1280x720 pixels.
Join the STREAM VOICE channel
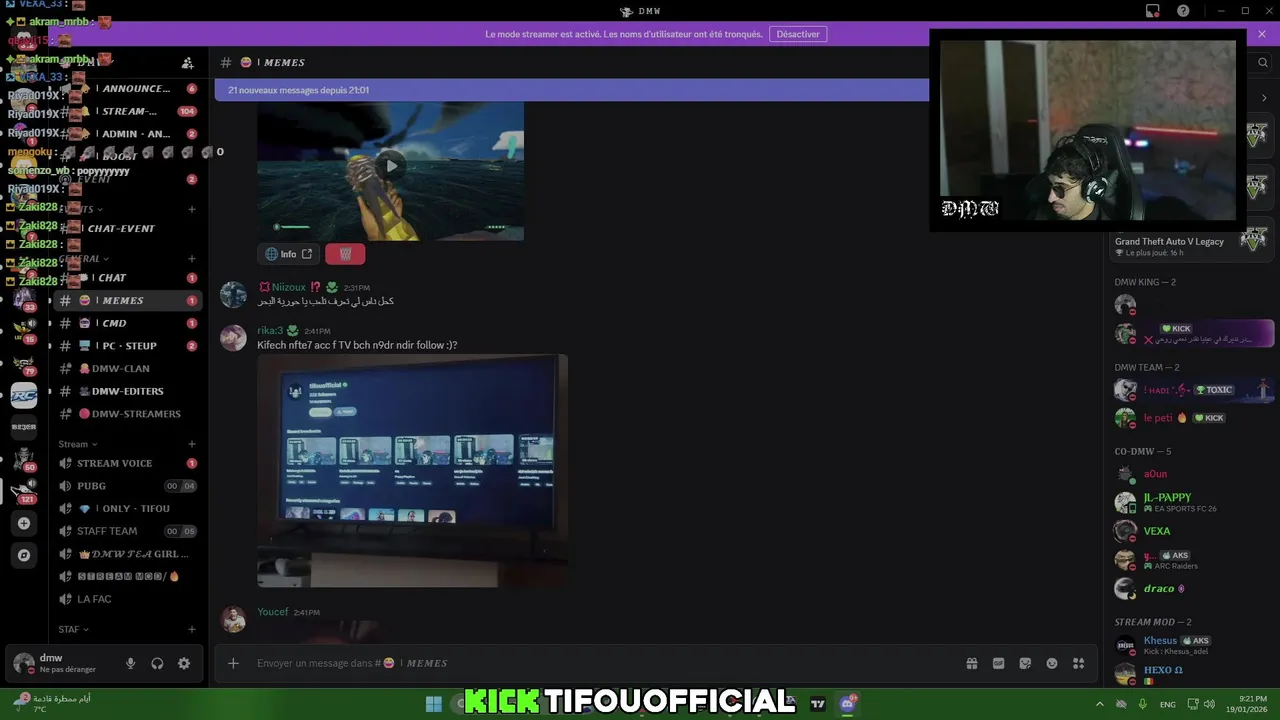(129, 463)
